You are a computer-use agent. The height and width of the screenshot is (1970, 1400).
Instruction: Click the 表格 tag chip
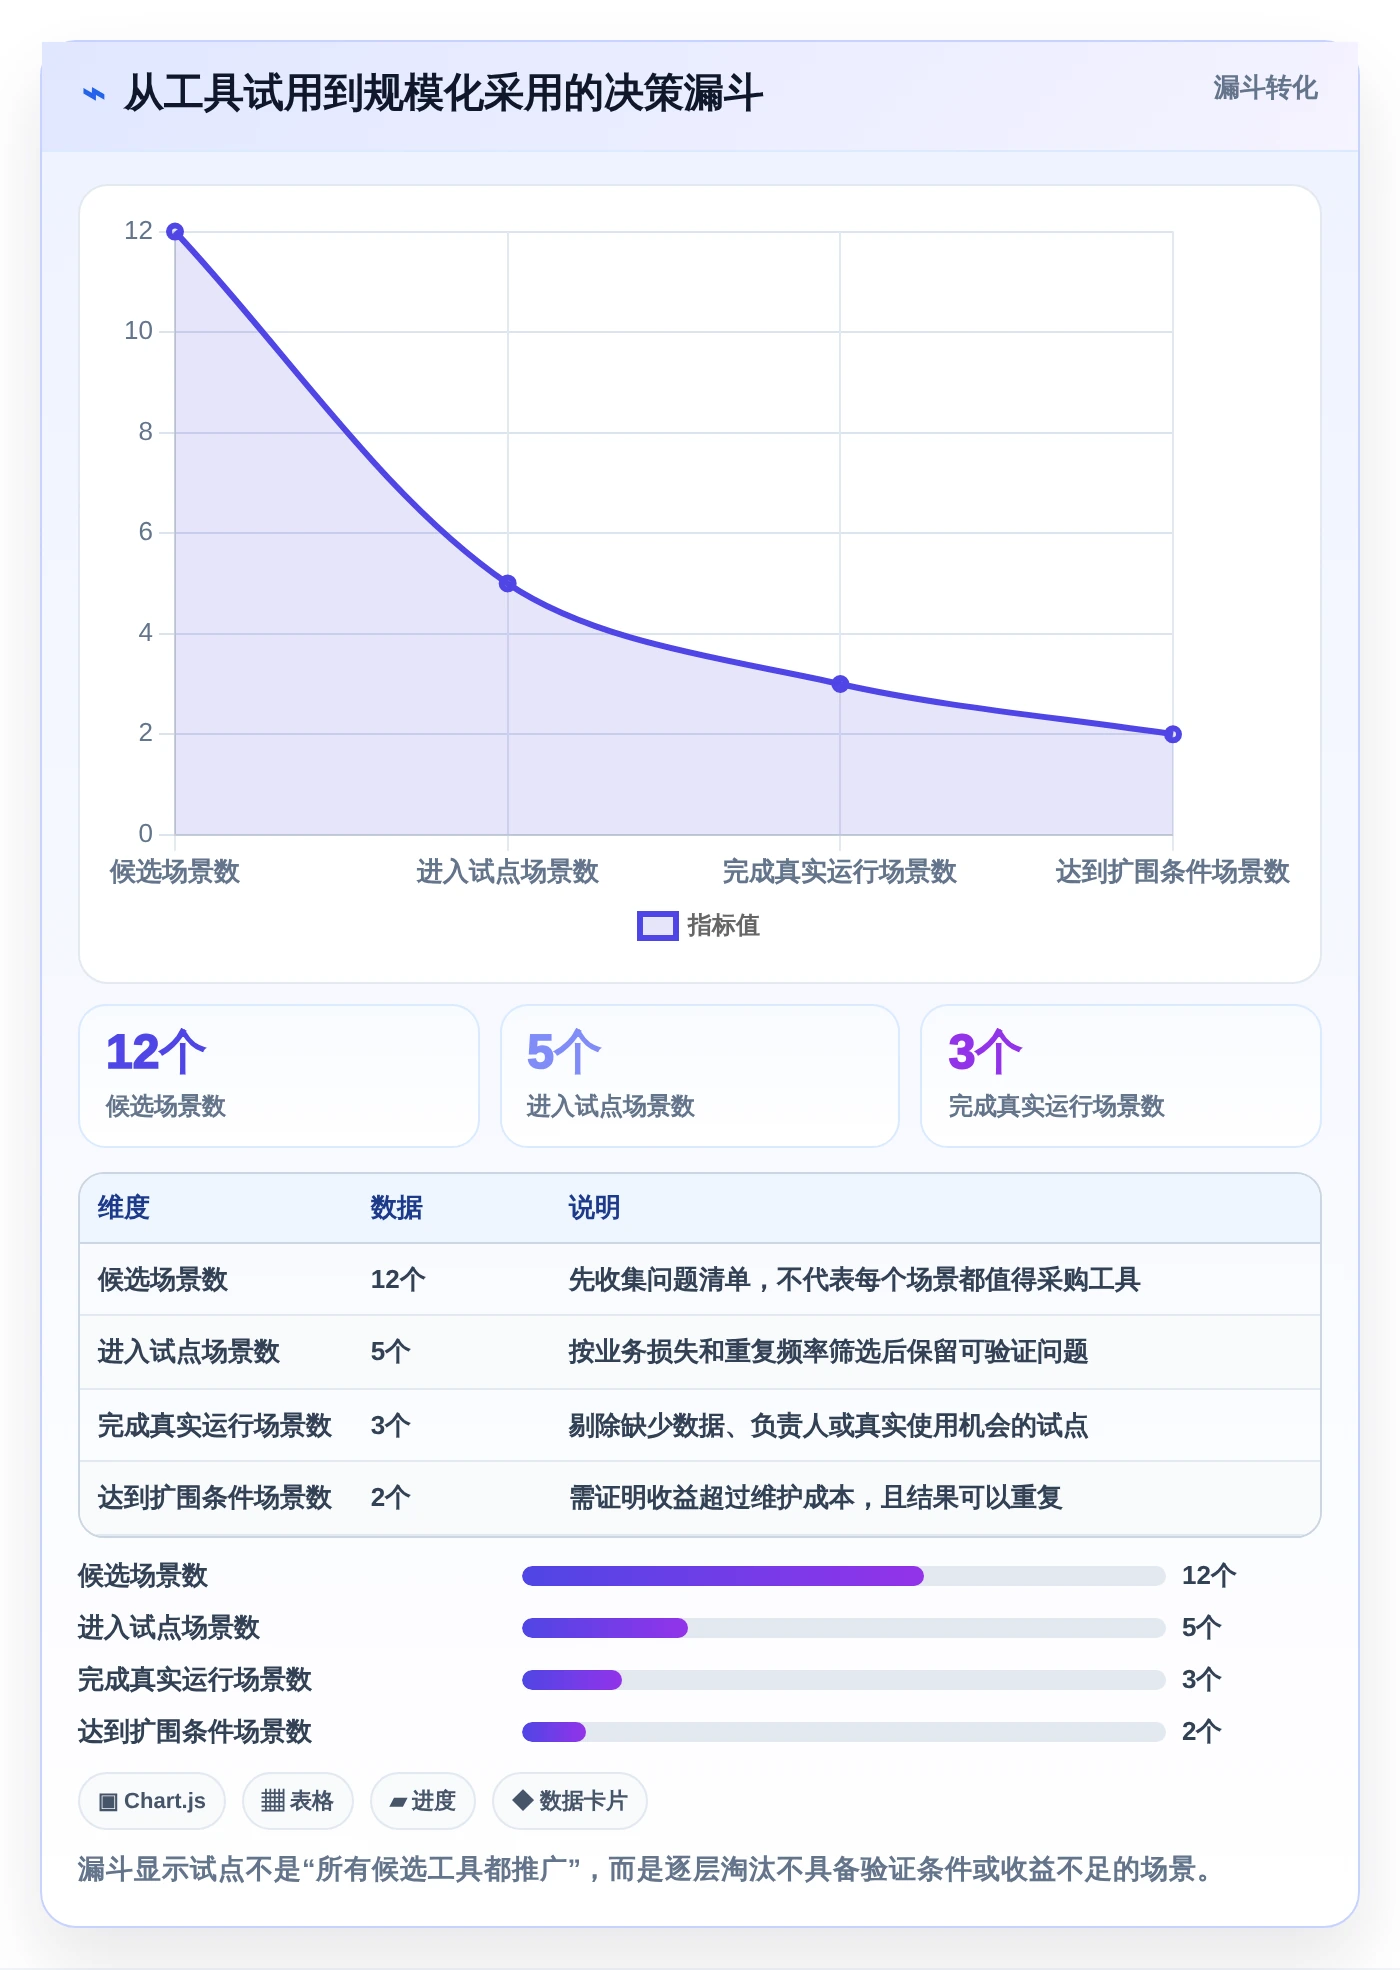(297, 1801)
